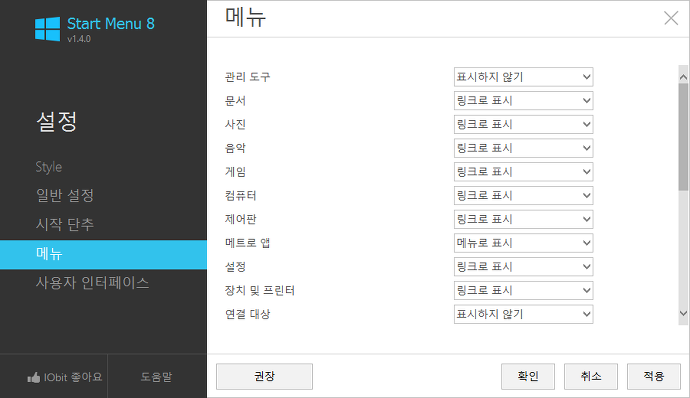Click the Windows logo icon beside Start Menu 8
Screen dimensions: 690x398
(47, 29)
